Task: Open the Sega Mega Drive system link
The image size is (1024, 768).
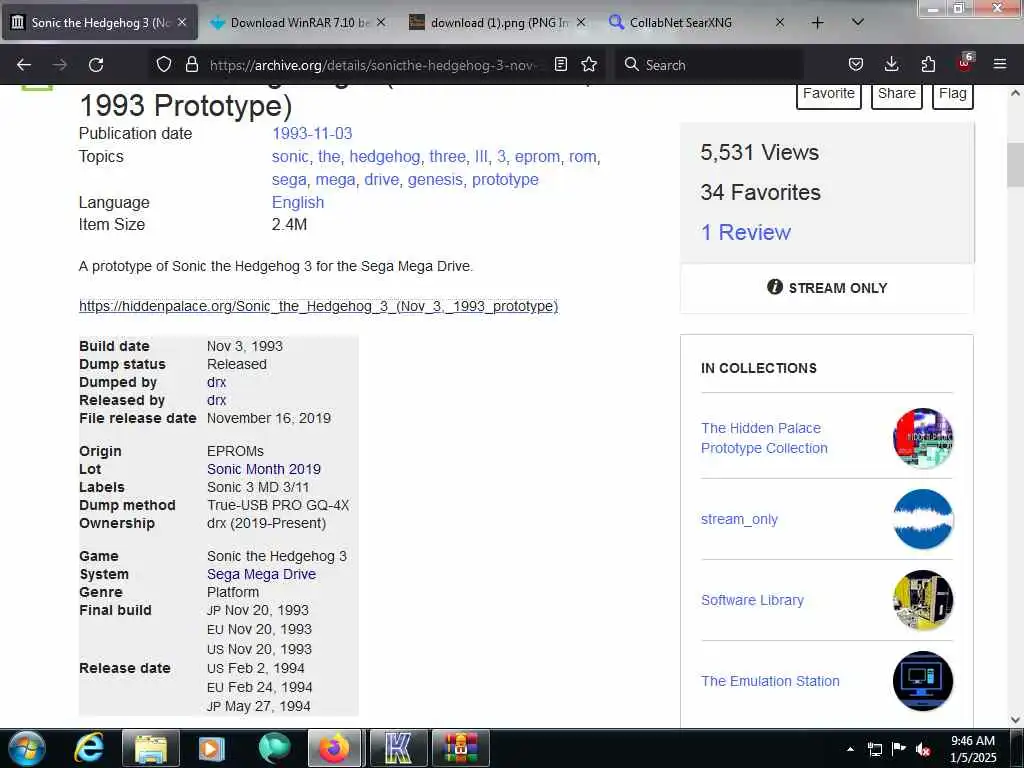Action: pyautogui.click(x=261, y=574)
